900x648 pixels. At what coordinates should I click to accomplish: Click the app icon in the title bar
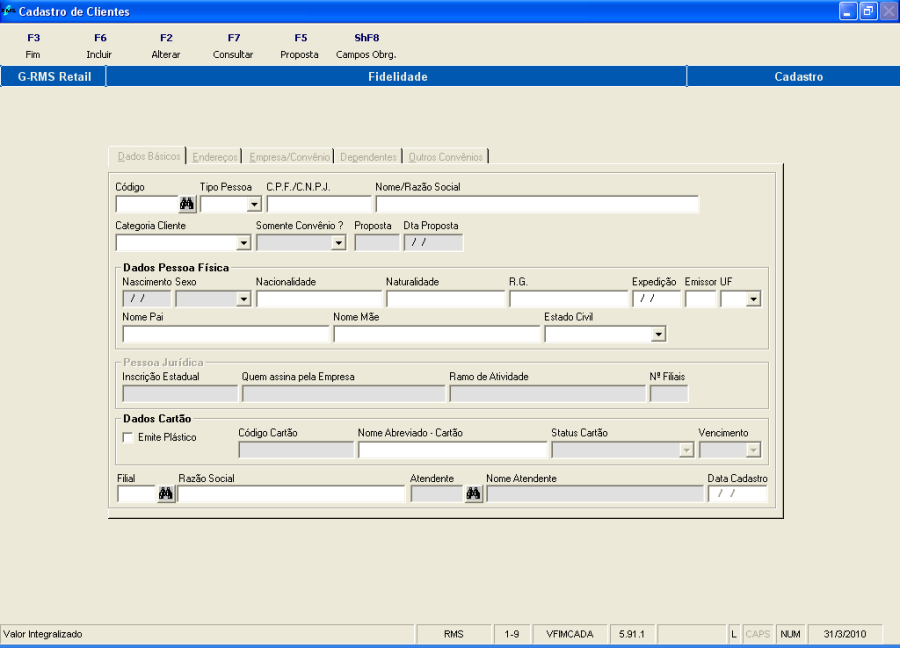[x=8, y=11]
